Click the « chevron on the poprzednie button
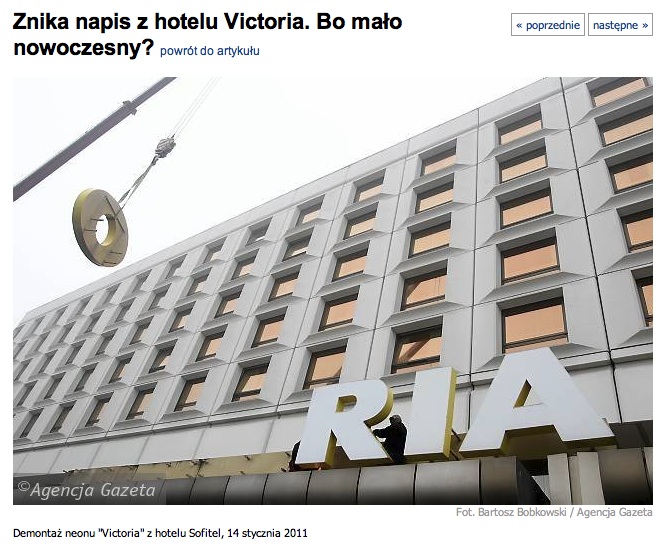 pyautogui.click(x=519, y=25)
